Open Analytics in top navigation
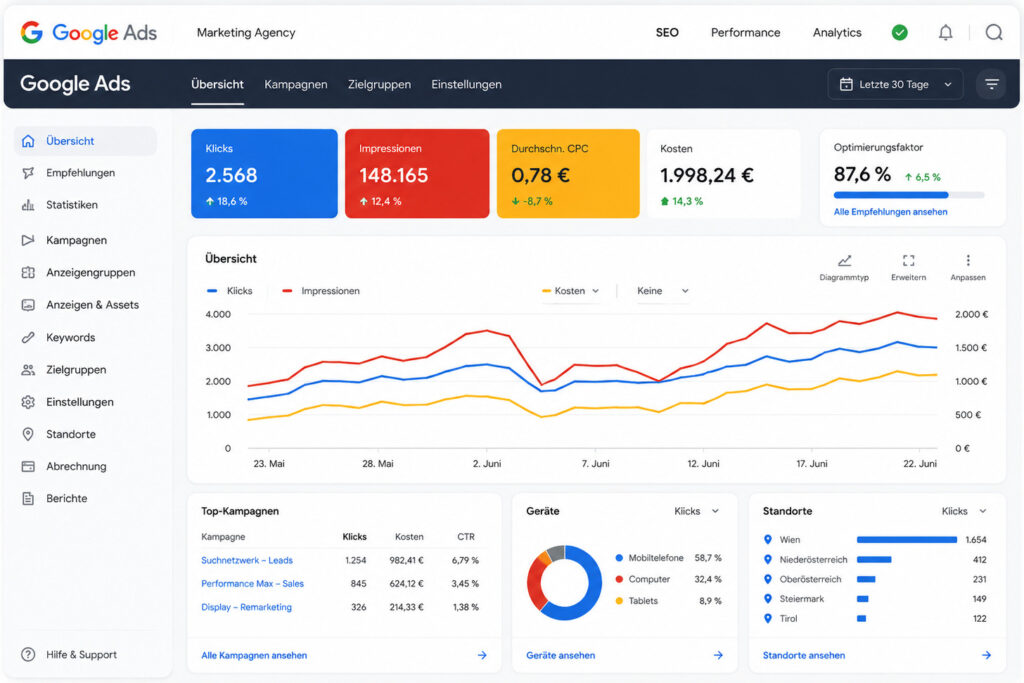 (x=837, y=32)
